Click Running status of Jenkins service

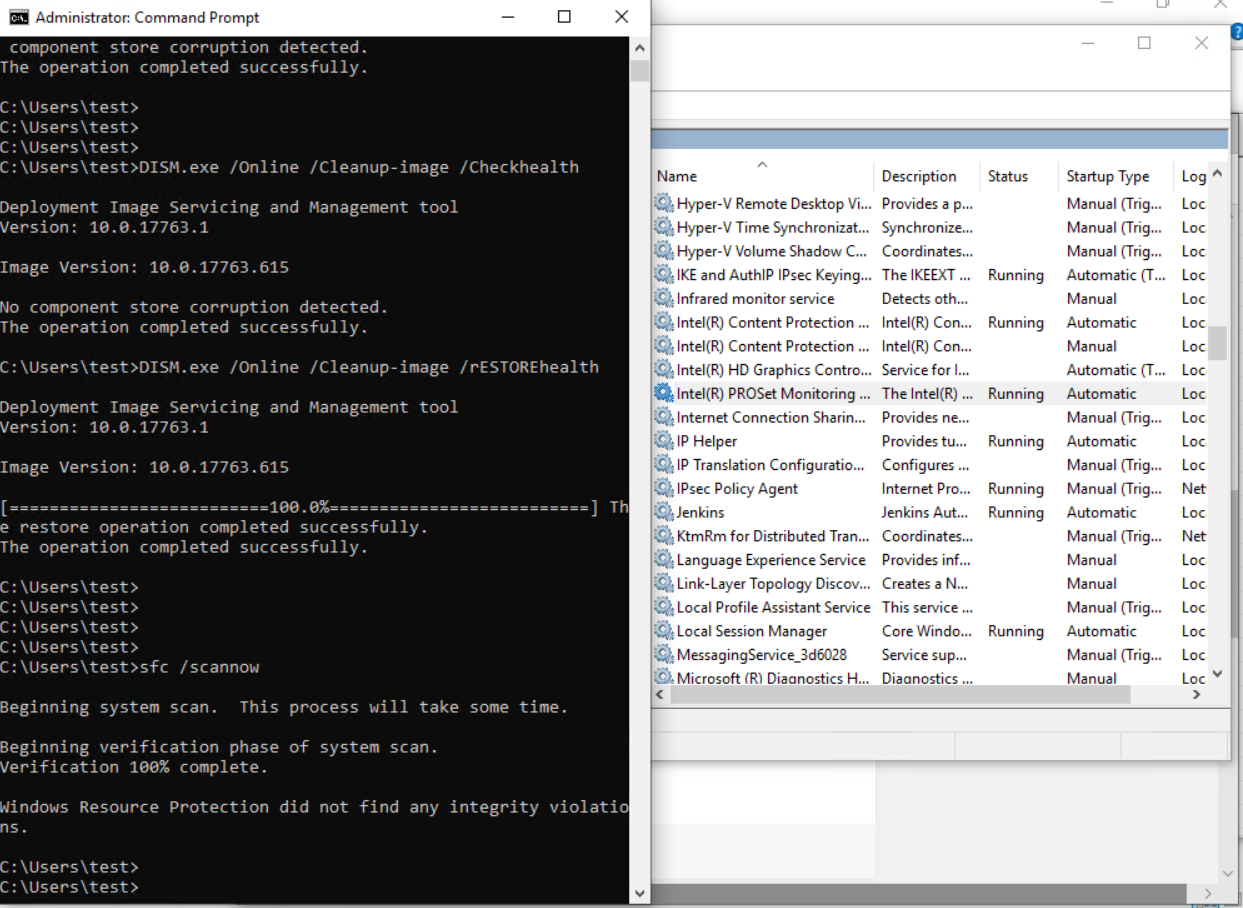point(1015,512)
